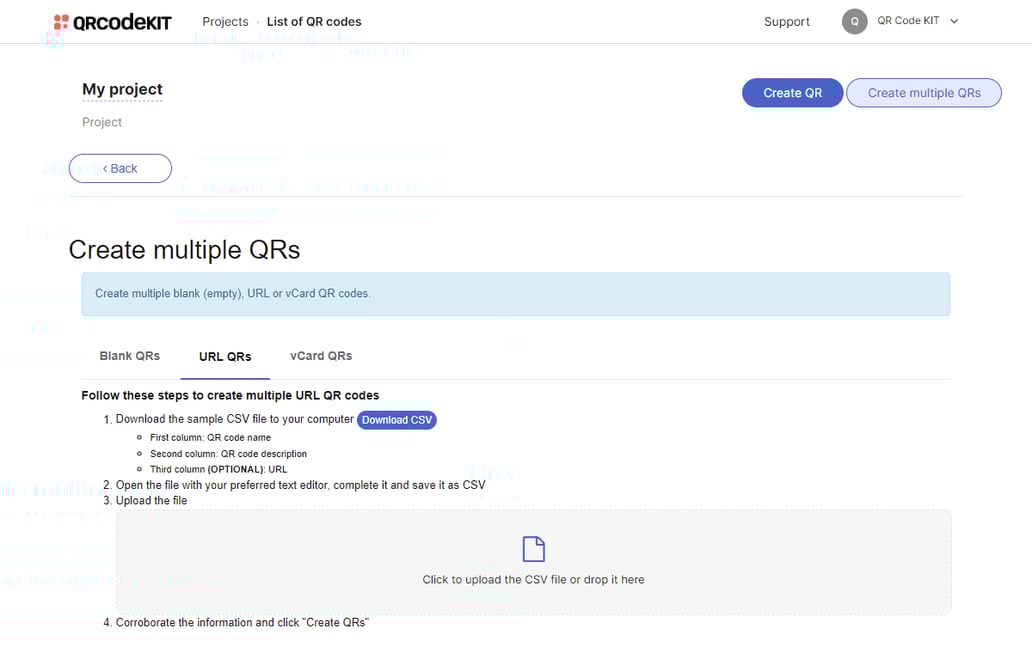Viewport: 1032px width, 653px height.
Task: Click the 'My project' title to edit
Action: click(x=122, y=89)
